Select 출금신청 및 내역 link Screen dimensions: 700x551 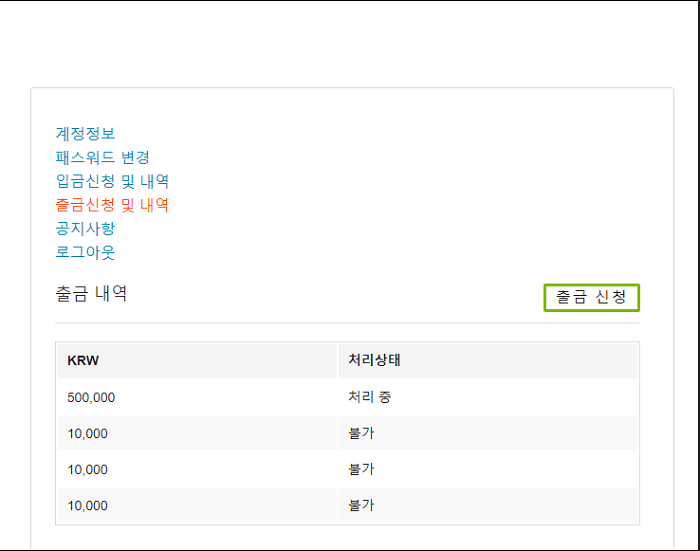pyautogui.click(x=112, y=205)
